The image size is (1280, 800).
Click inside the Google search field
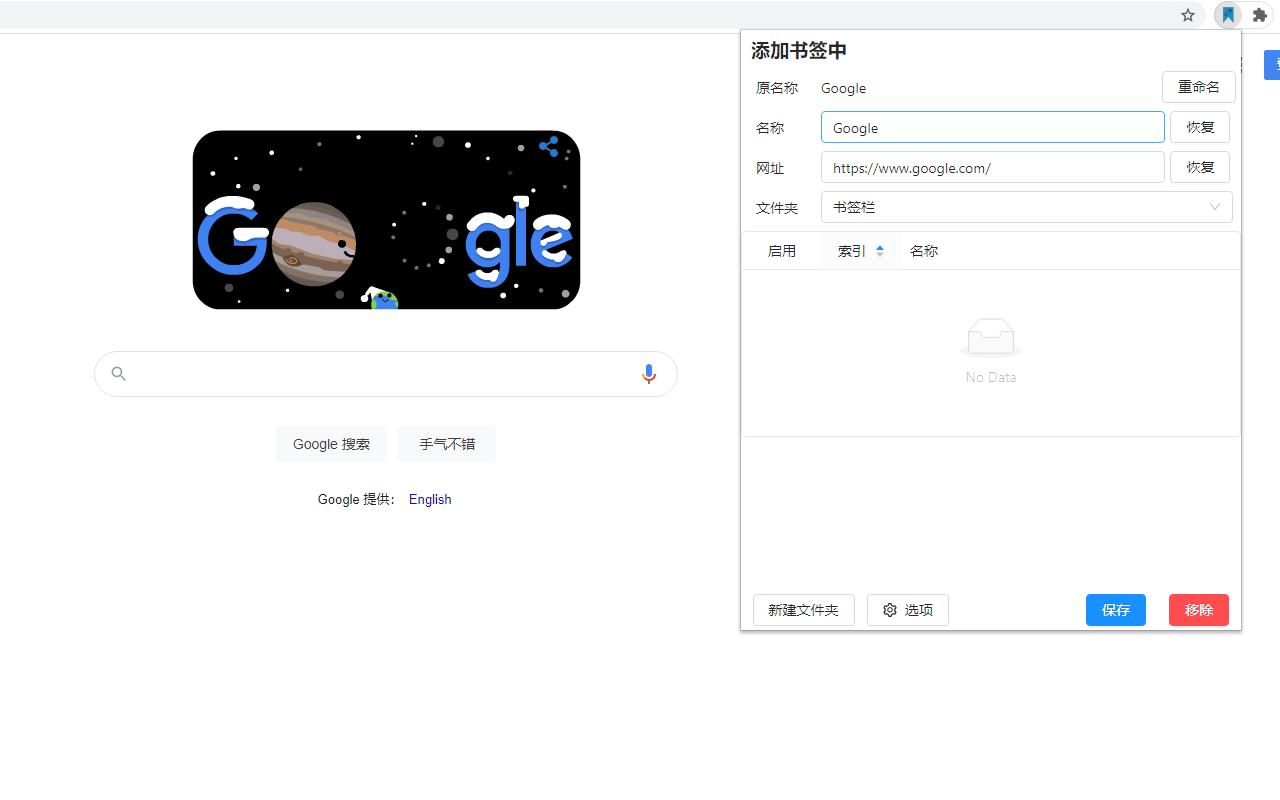point(386,374)
